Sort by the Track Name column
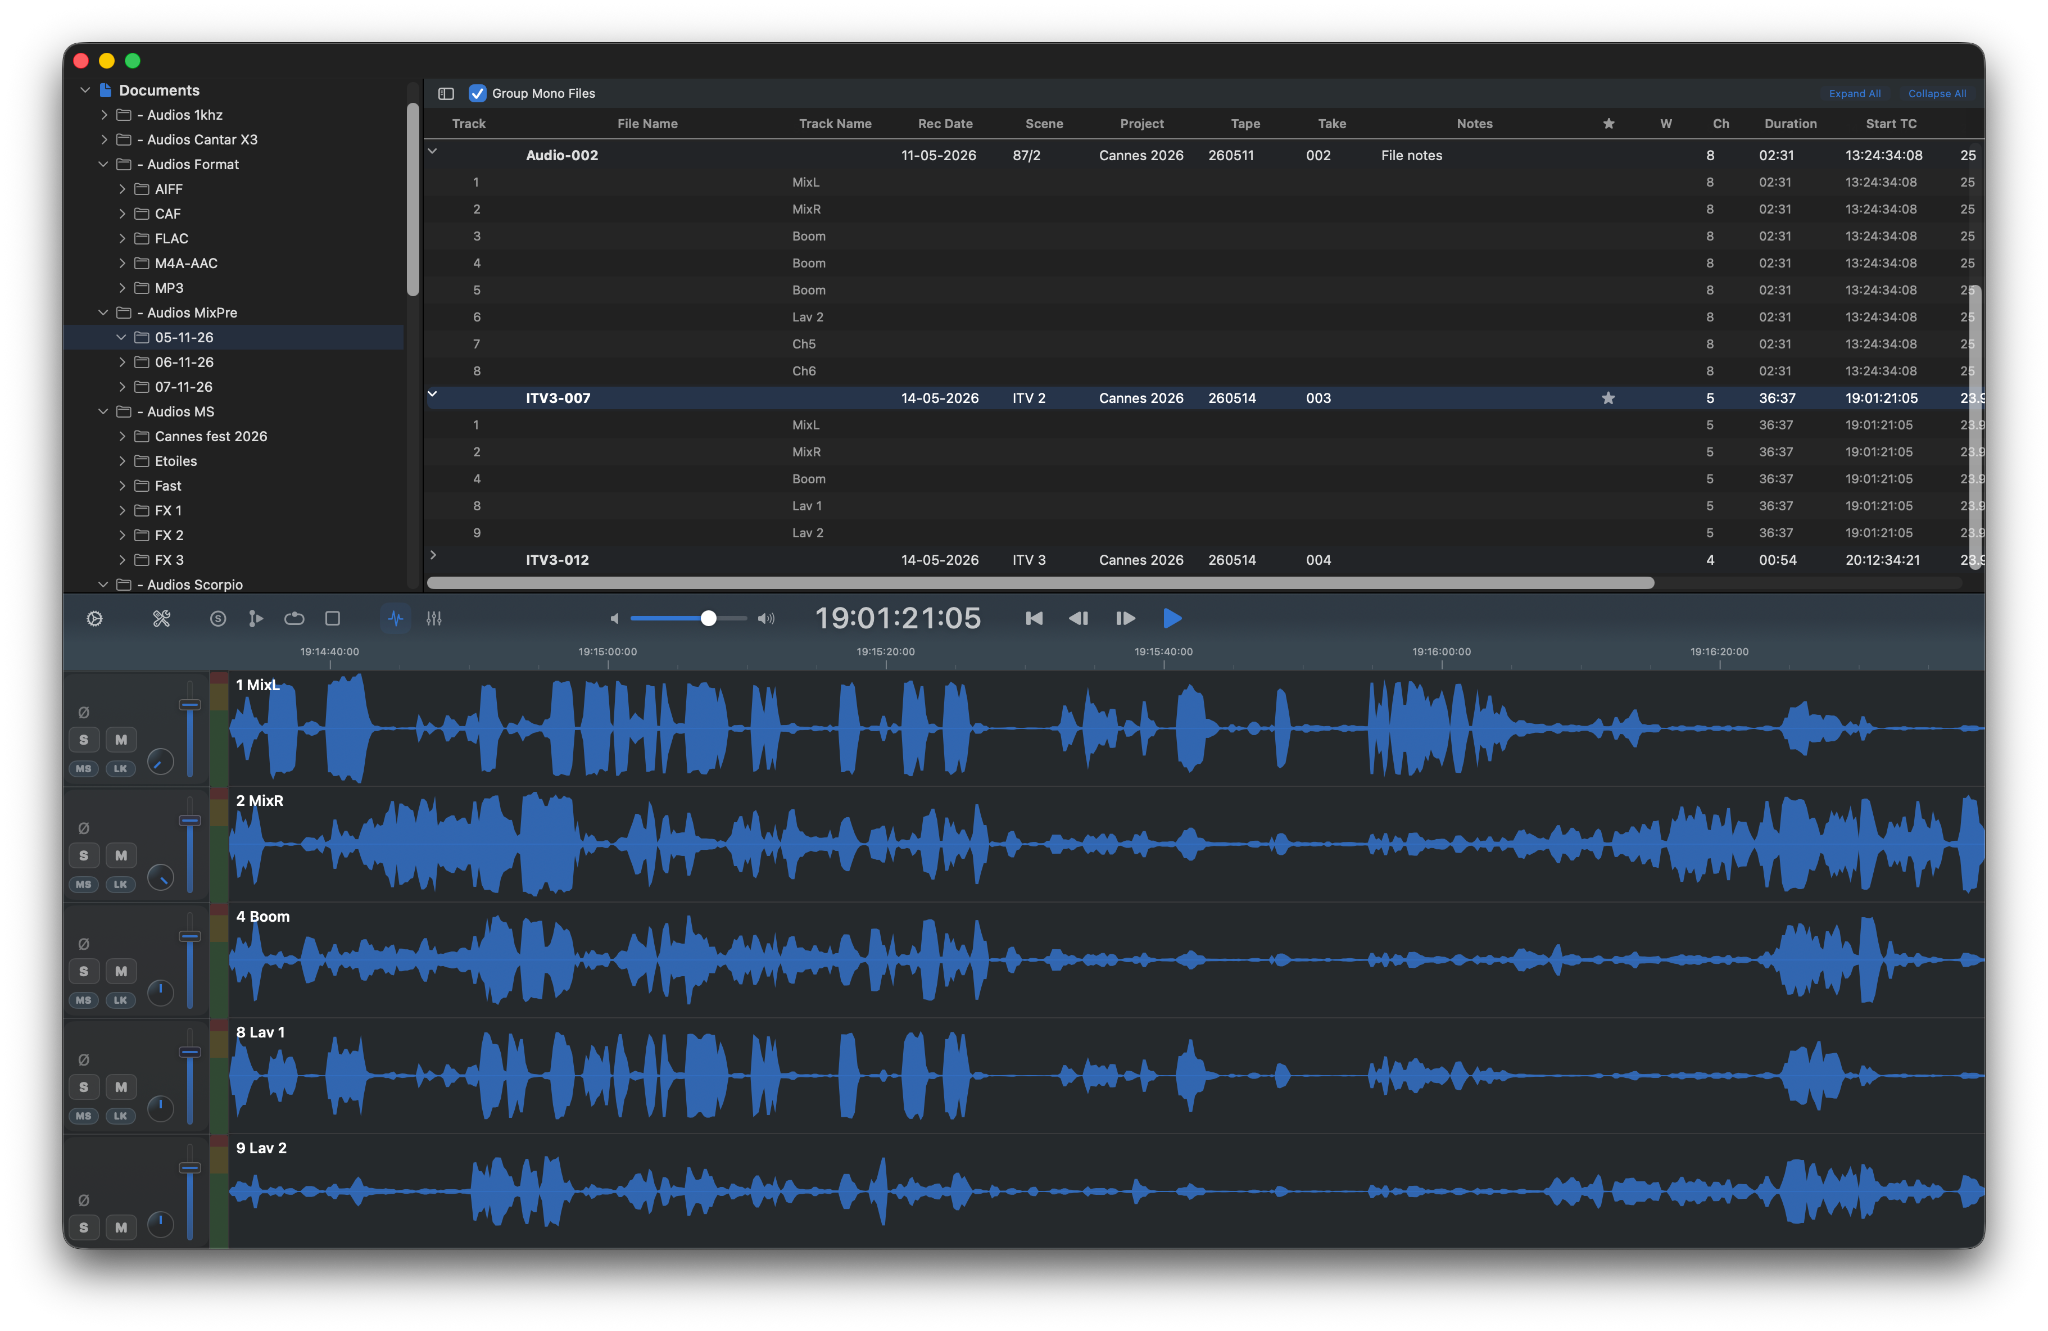This screenshot has width=2048, height=1331. click(x=835, y=124)
